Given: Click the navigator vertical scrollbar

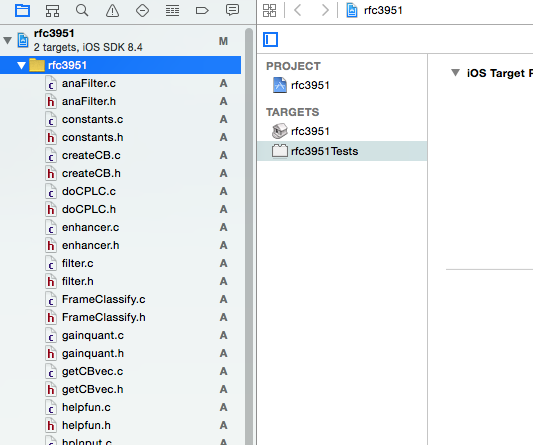Looking at the screenshot, I should [248, 236].
